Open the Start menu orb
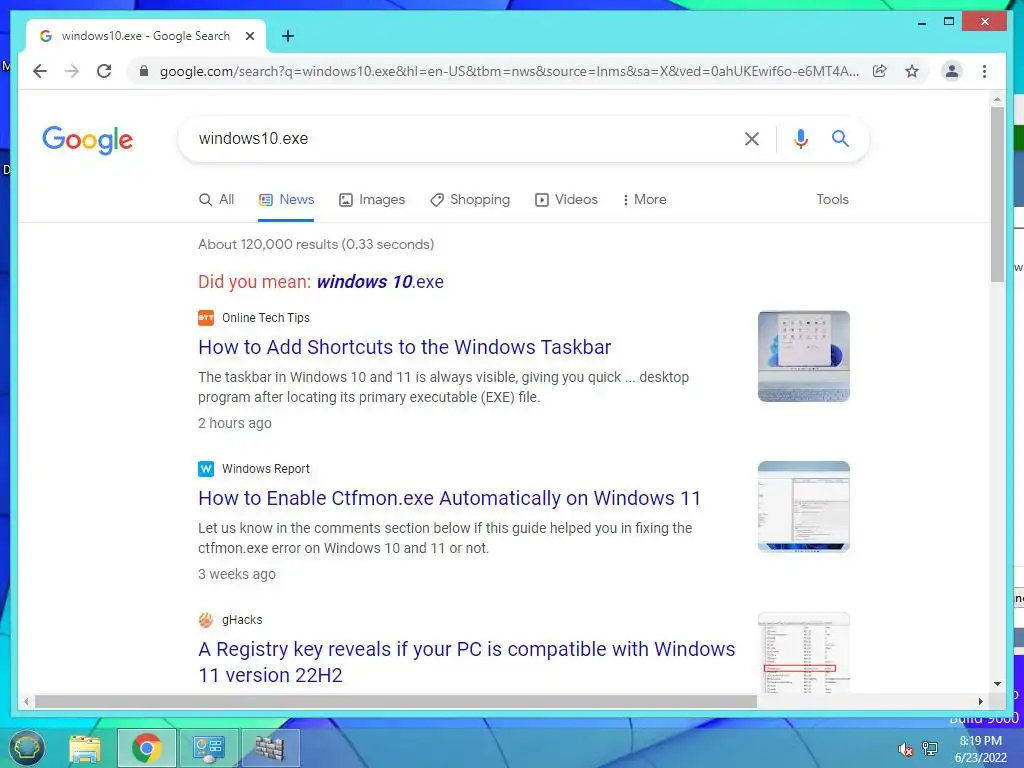Screen dimensions: 1024x768 27,748
